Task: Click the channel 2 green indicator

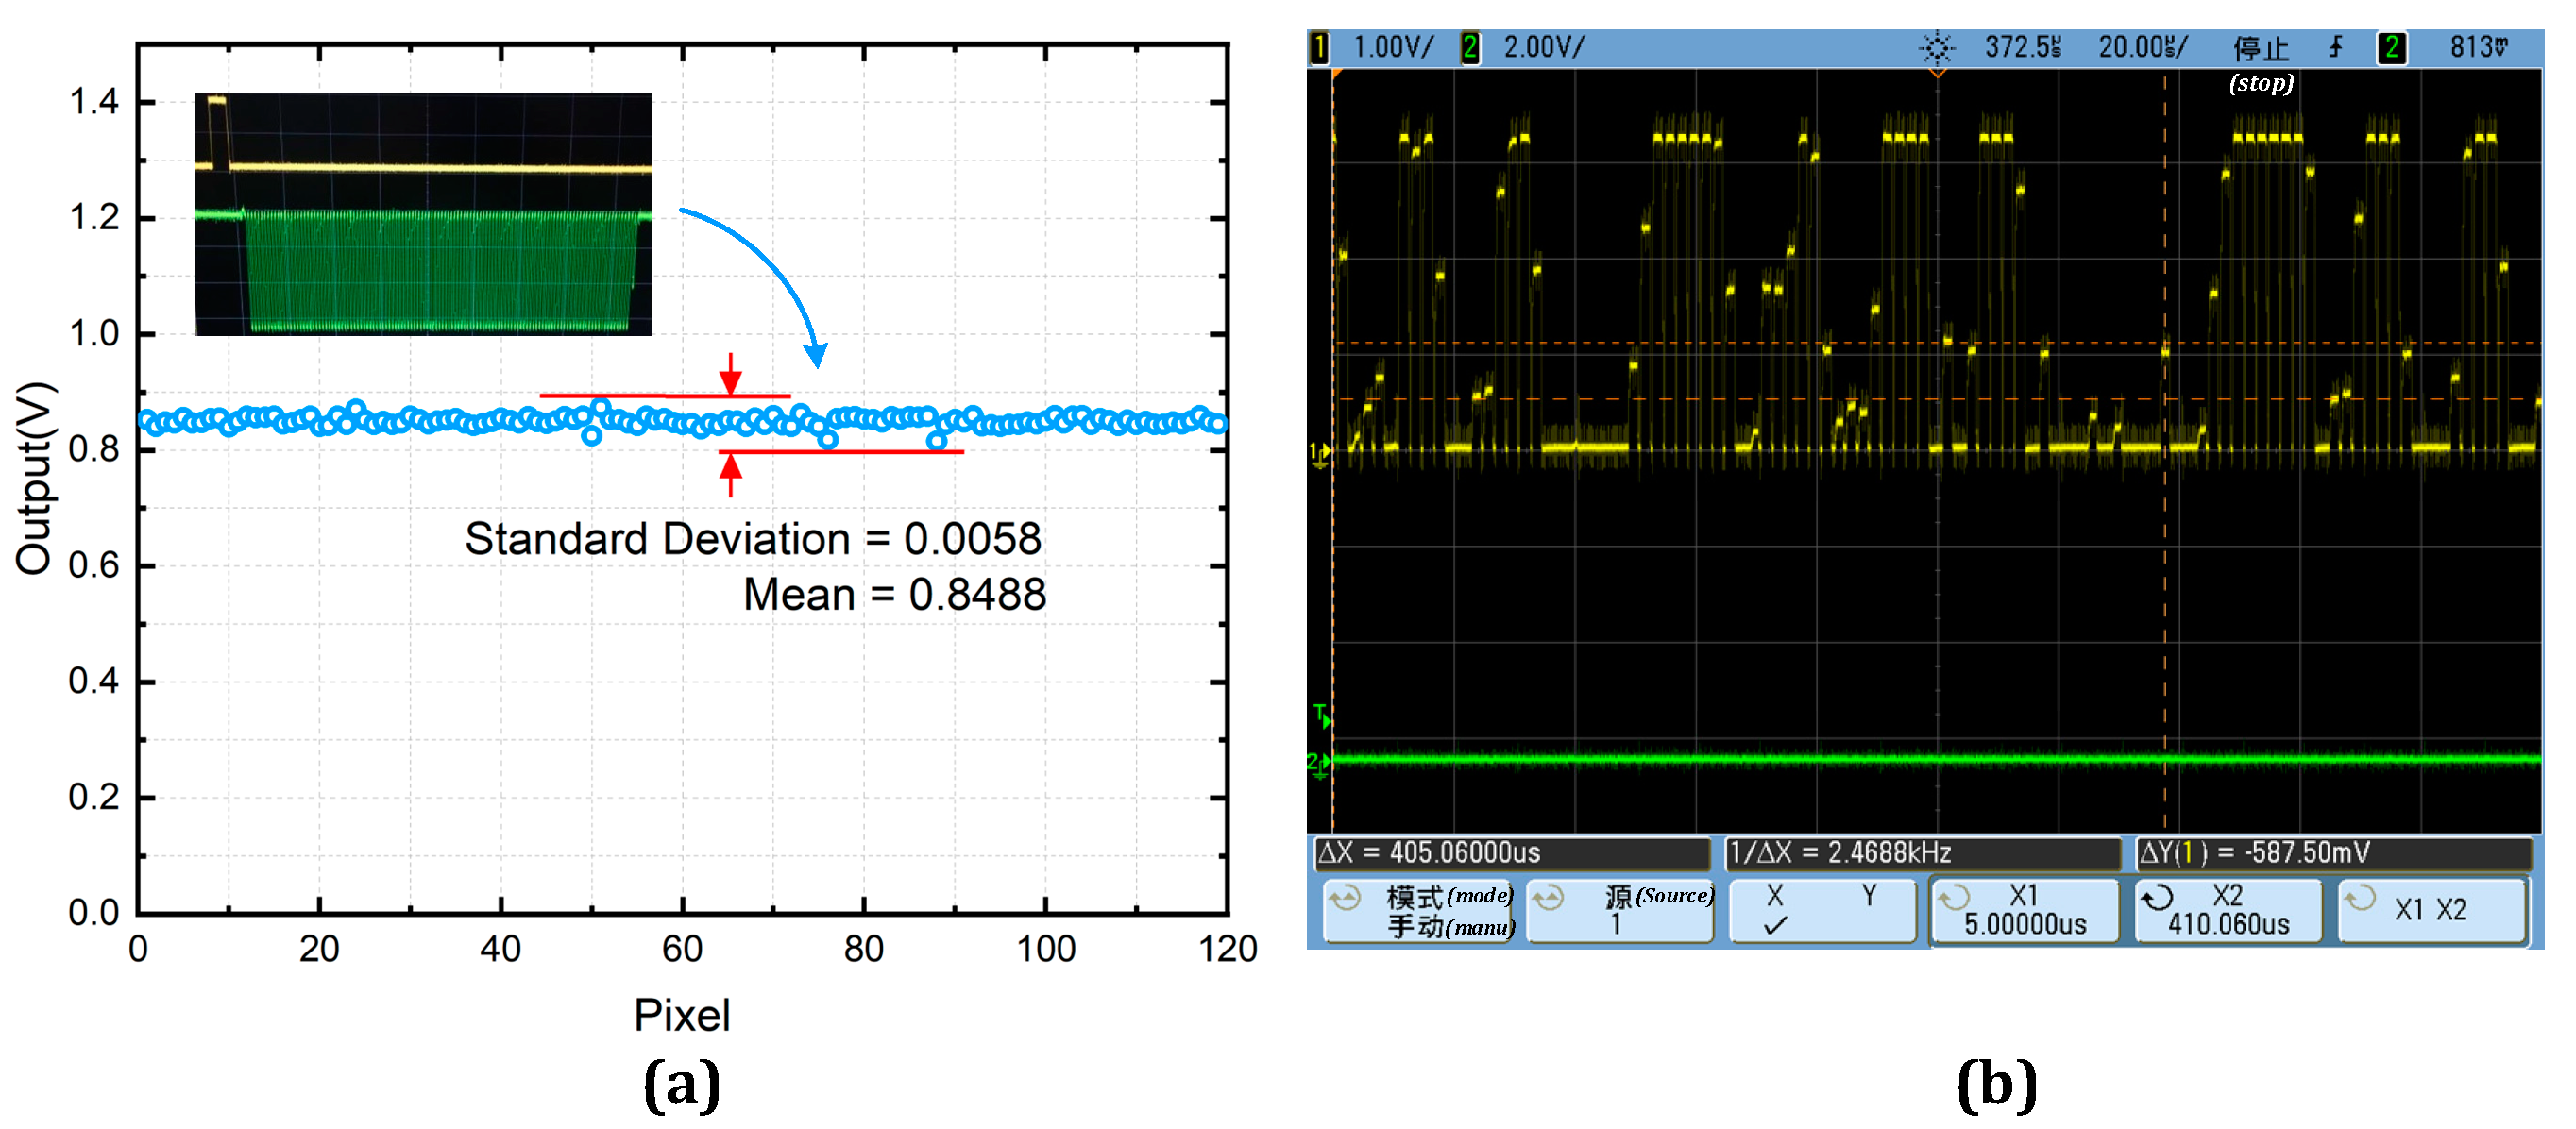Action: (x=1469, y=47)
